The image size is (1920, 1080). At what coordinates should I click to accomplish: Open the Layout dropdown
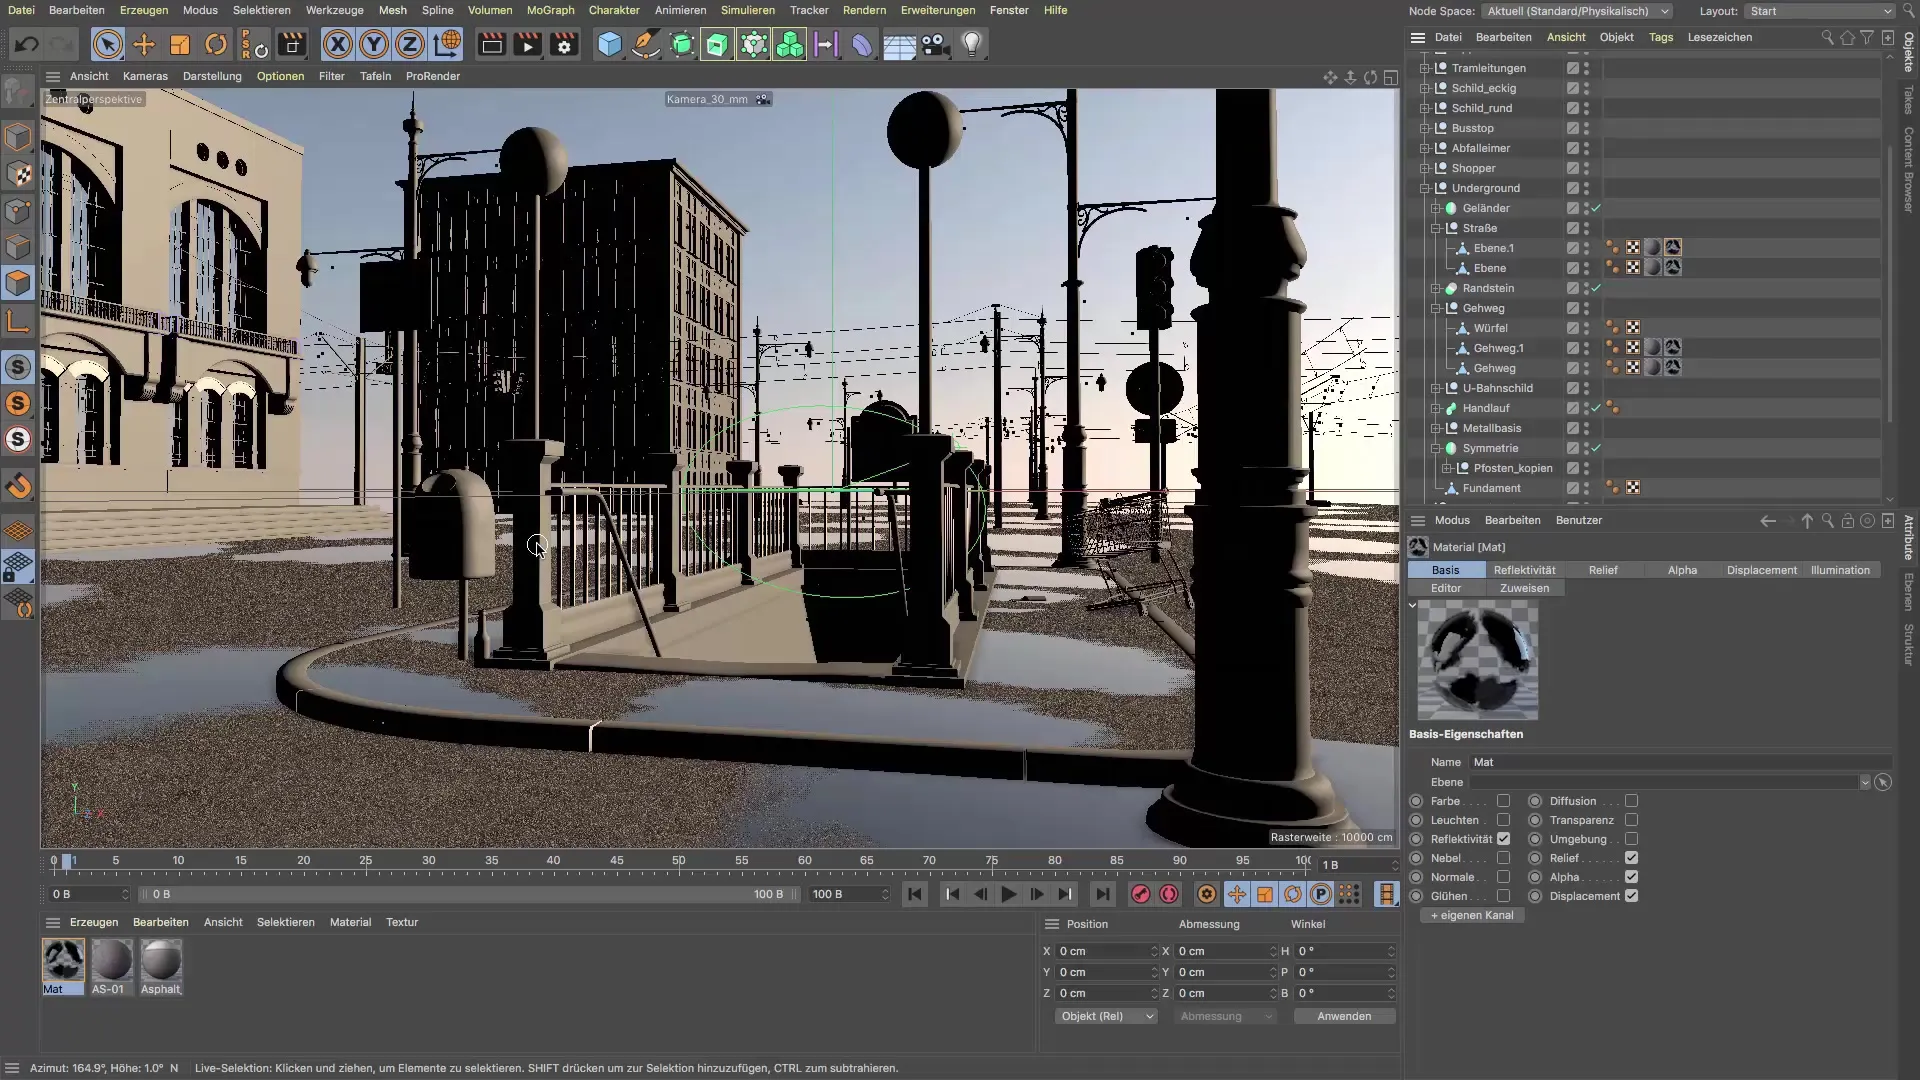(1820, 11)
